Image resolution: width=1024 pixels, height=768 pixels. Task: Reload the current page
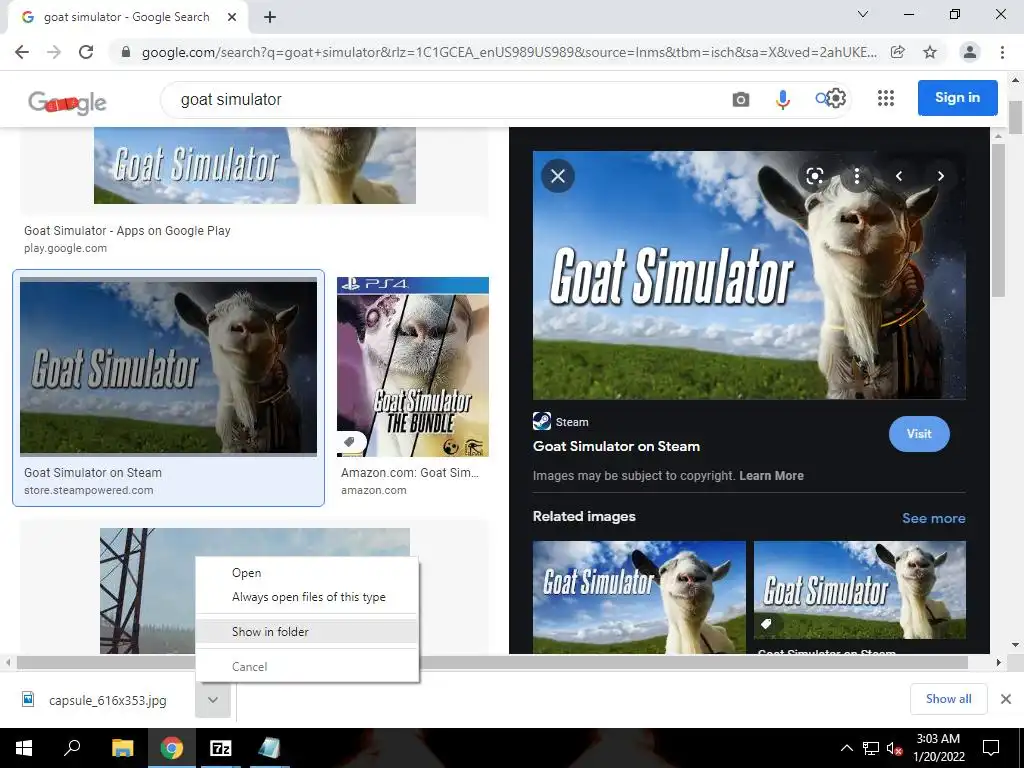coord(86,52)
